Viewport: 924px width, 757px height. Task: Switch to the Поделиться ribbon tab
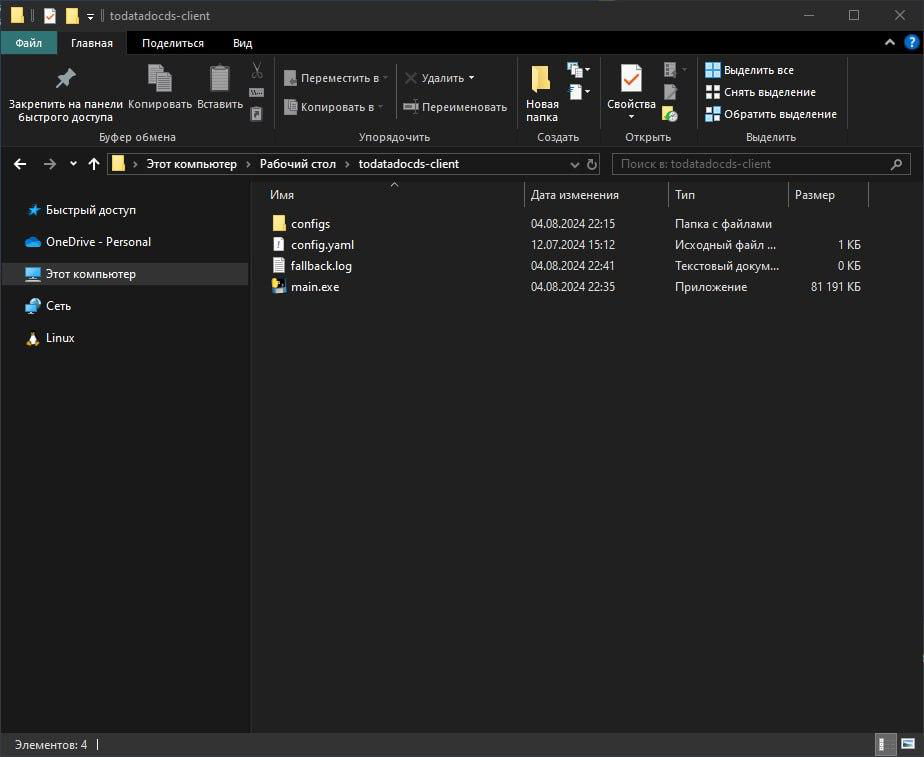[173, 43]
